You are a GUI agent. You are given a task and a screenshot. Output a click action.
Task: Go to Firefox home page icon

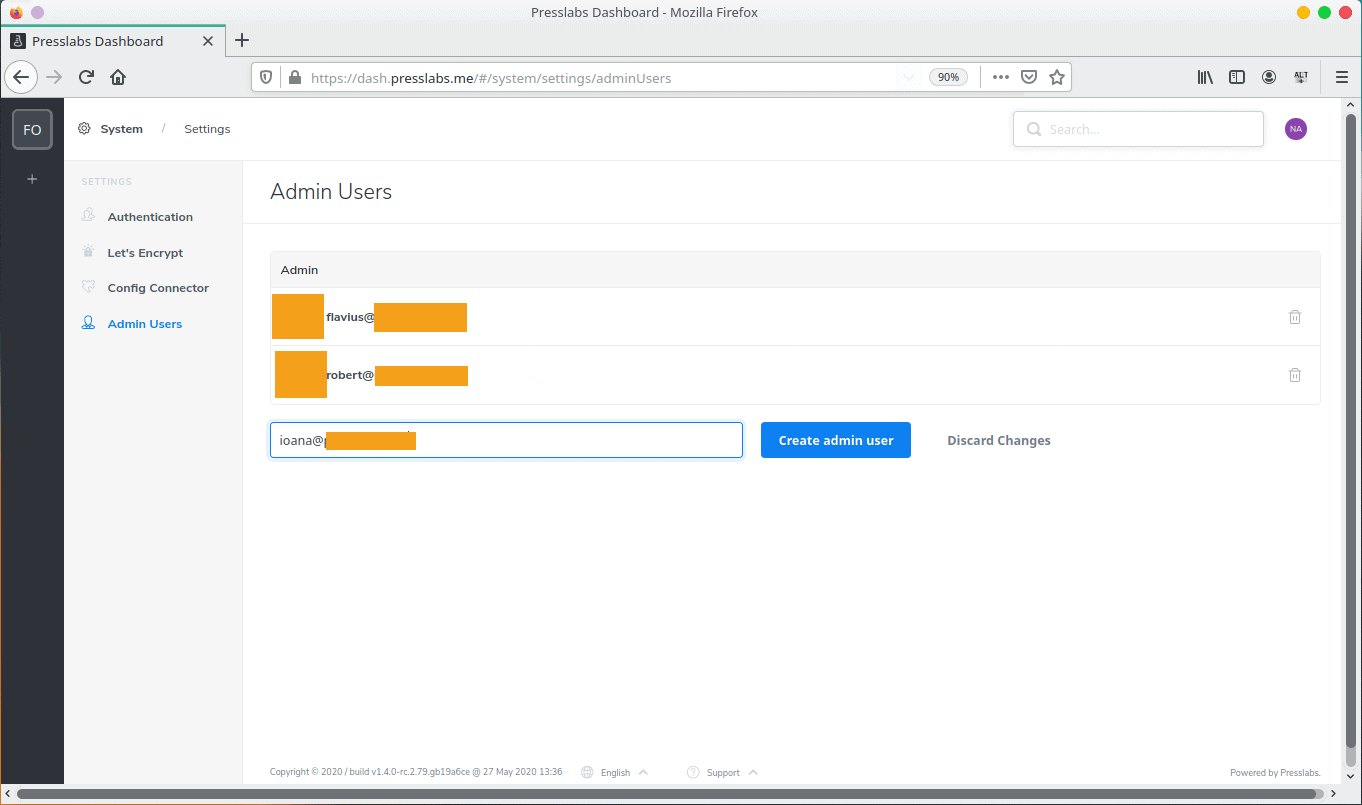click(118, 77)
